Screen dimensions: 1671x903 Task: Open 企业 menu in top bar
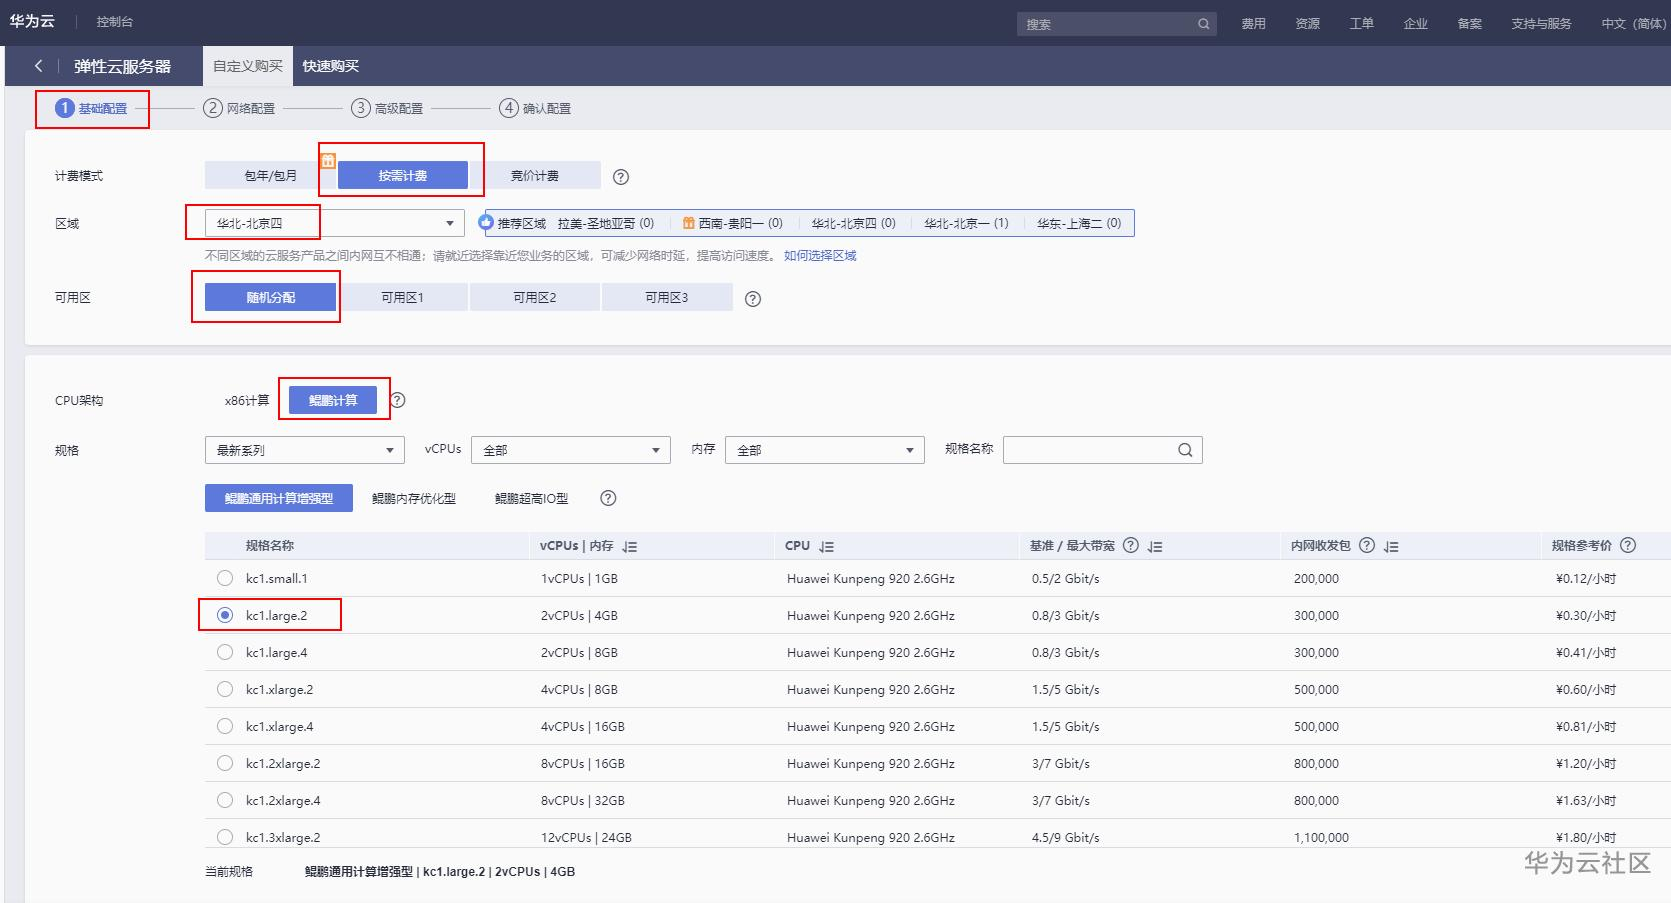tap(1416, 24)
